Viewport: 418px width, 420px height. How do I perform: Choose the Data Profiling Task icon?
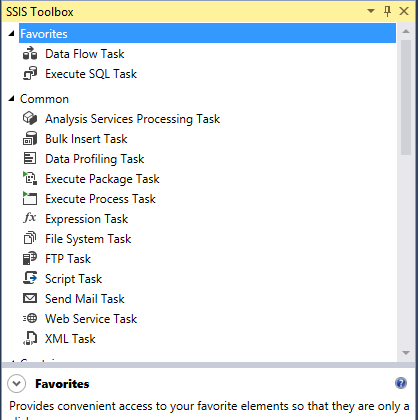30,158
